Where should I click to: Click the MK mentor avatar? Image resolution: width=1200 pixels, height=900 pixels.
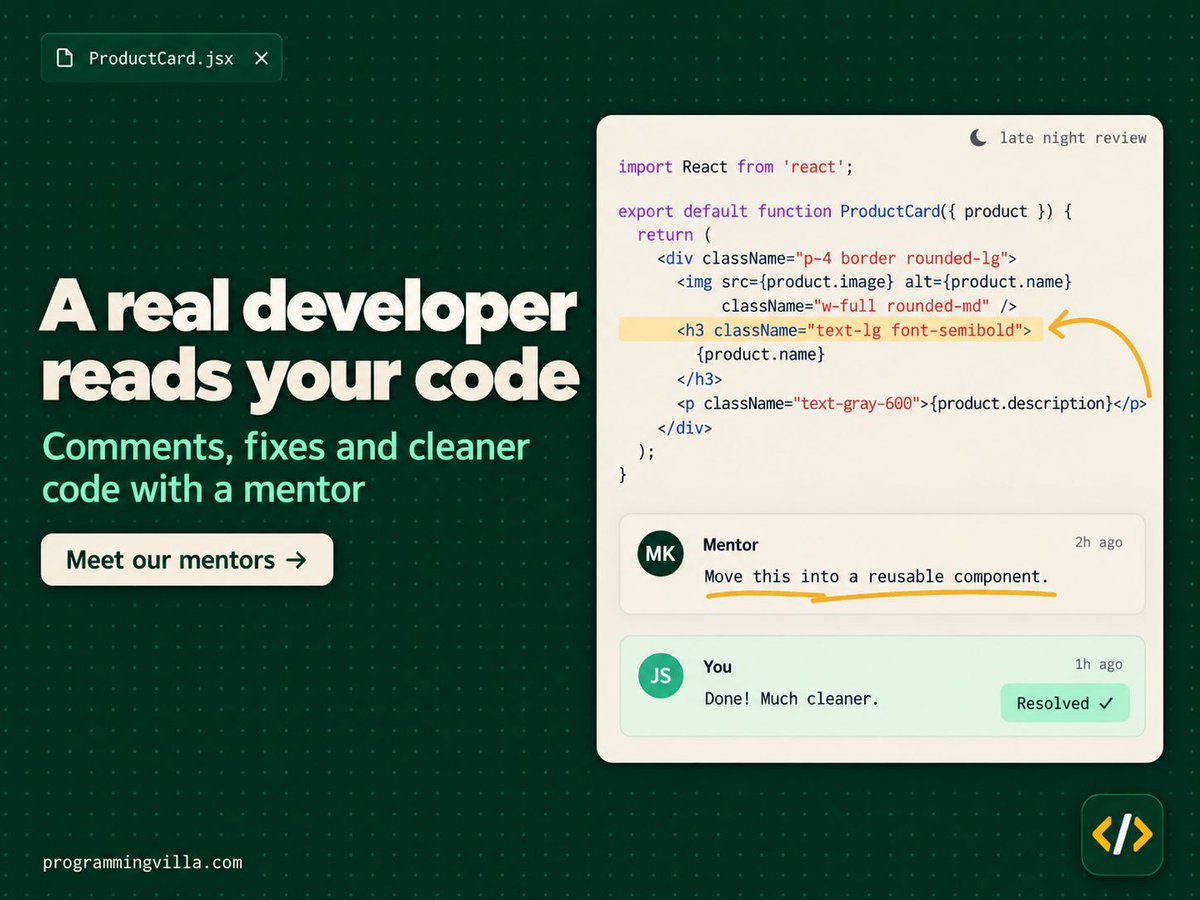tap(660, 554)
